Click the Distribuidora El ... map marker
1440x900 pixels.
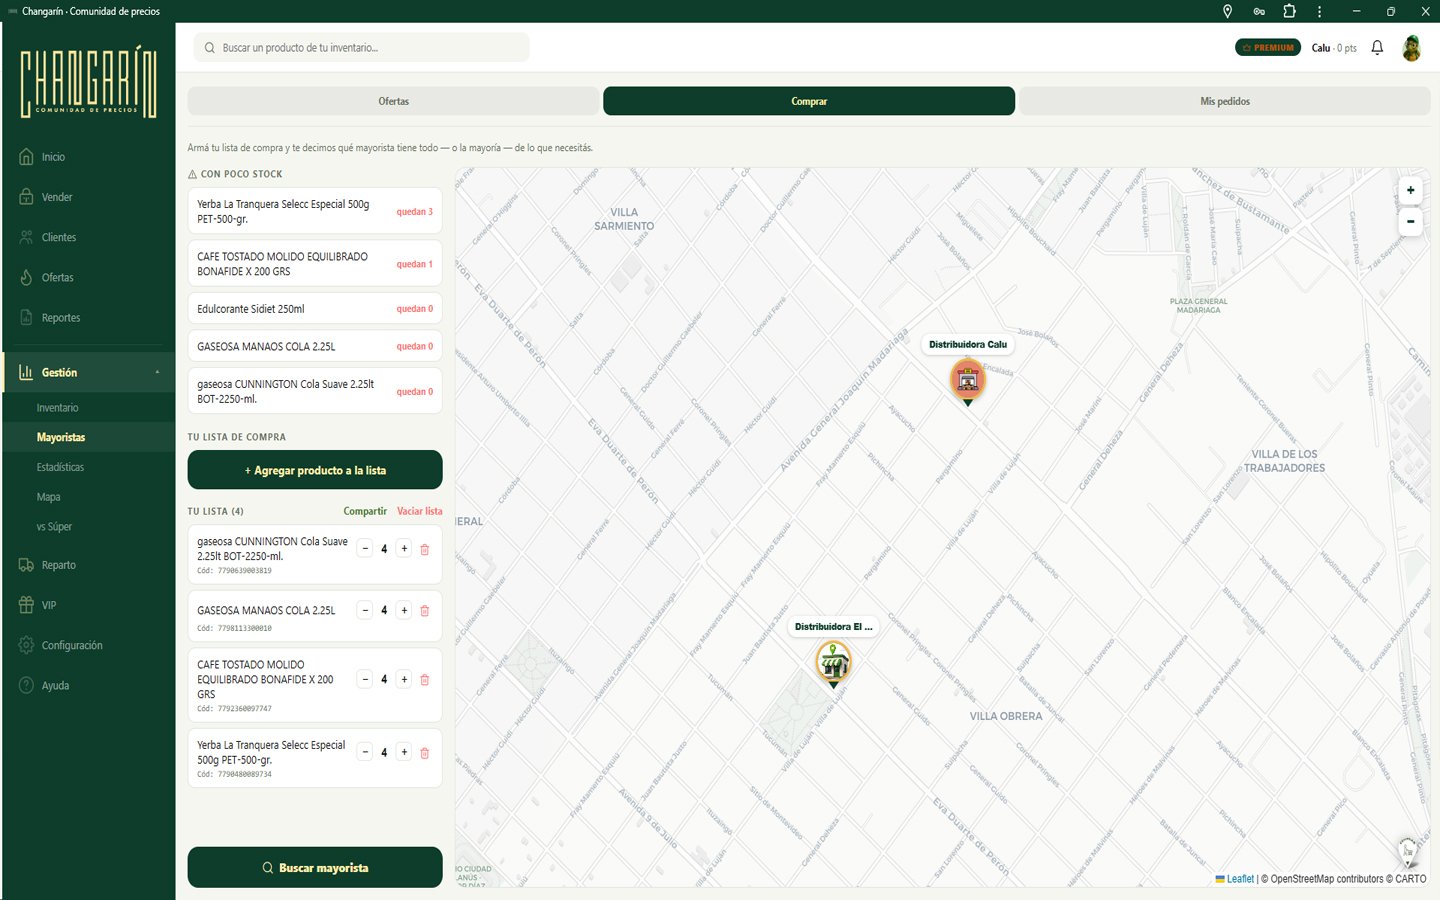pyautogui.click(x=833, y=663)
